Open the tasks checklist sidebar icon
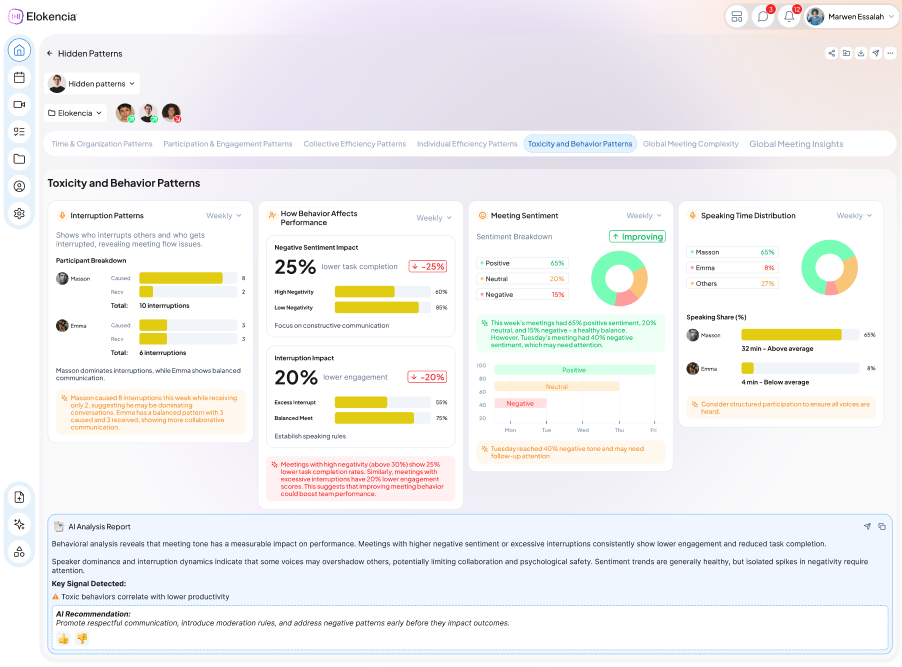This screenshot has width=902, height=667. click(19, 132)
